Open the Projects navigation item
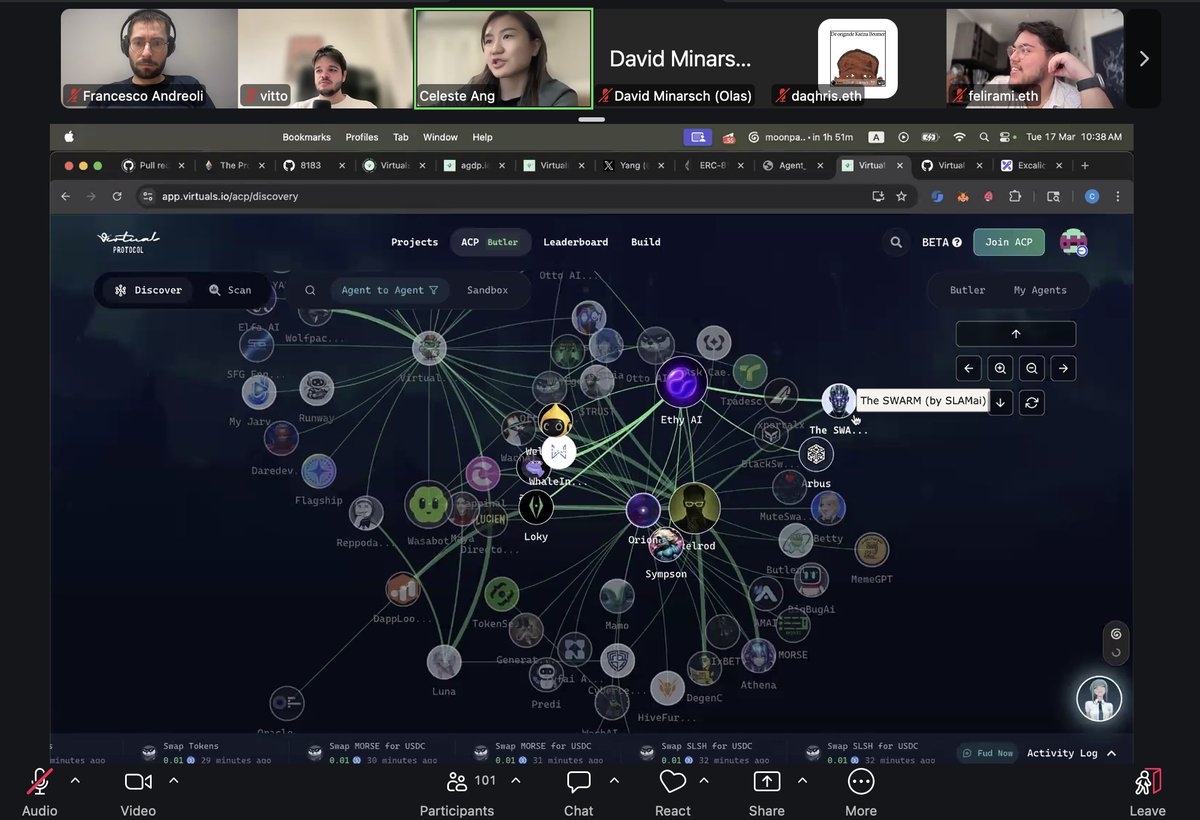Screen dimensions: 1200x820 pyautogui.click(x=415, y=242)
